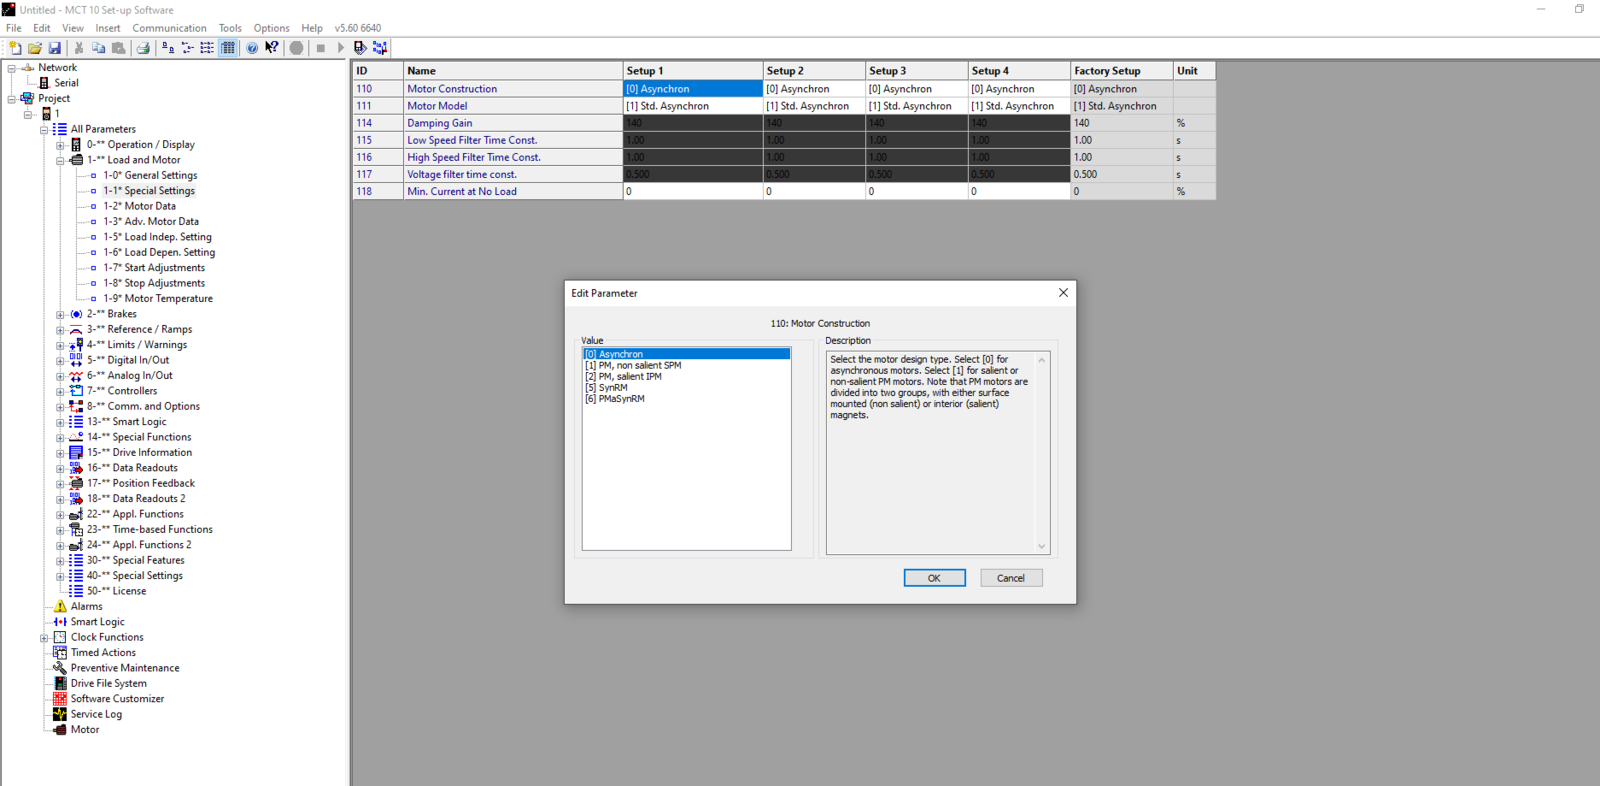This screenshot has width=1600, height=786.
Task: Click the blue Help question mark icon
Action: [x=252, y=48]
